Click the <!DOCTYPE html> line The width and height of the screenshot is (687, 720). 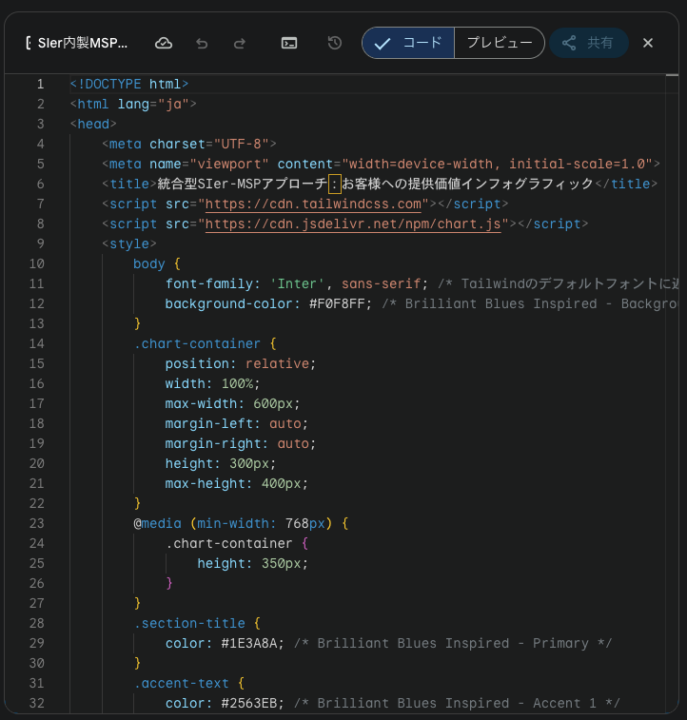pyautogui.click(x=129, y=84)
